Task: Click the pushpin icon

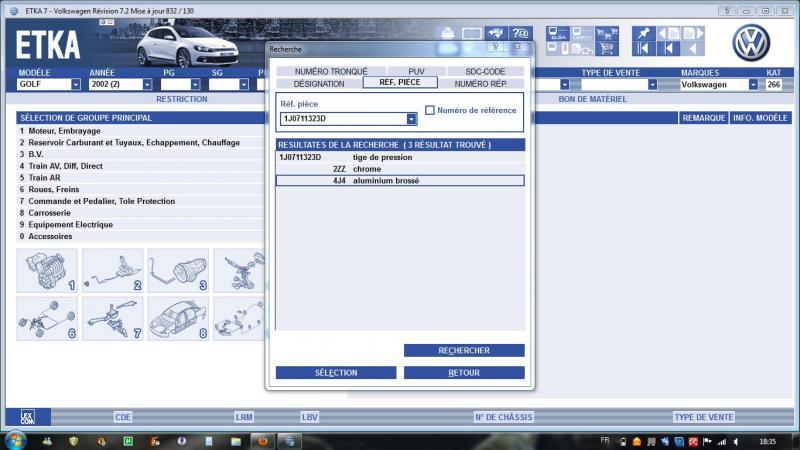Action: point(643,34)
